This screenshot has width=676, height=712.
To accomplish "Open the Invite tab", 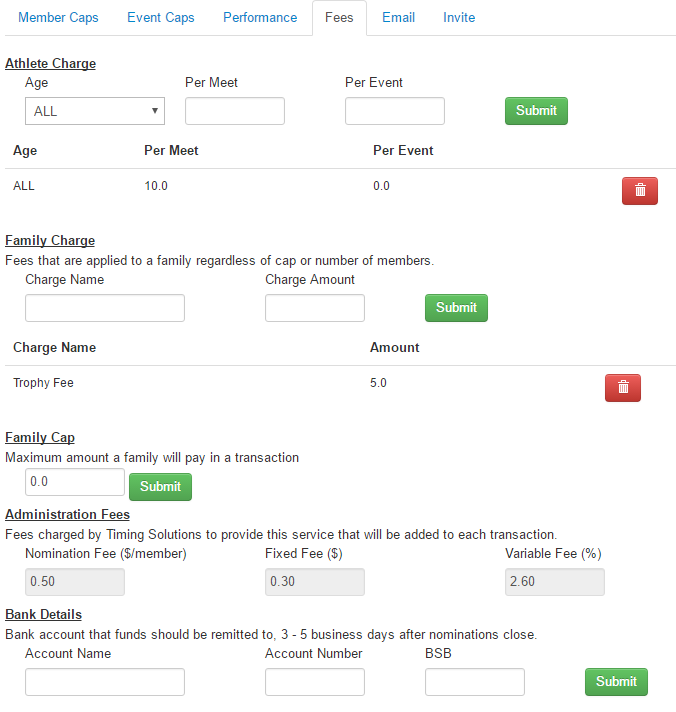I will (459, 17).
